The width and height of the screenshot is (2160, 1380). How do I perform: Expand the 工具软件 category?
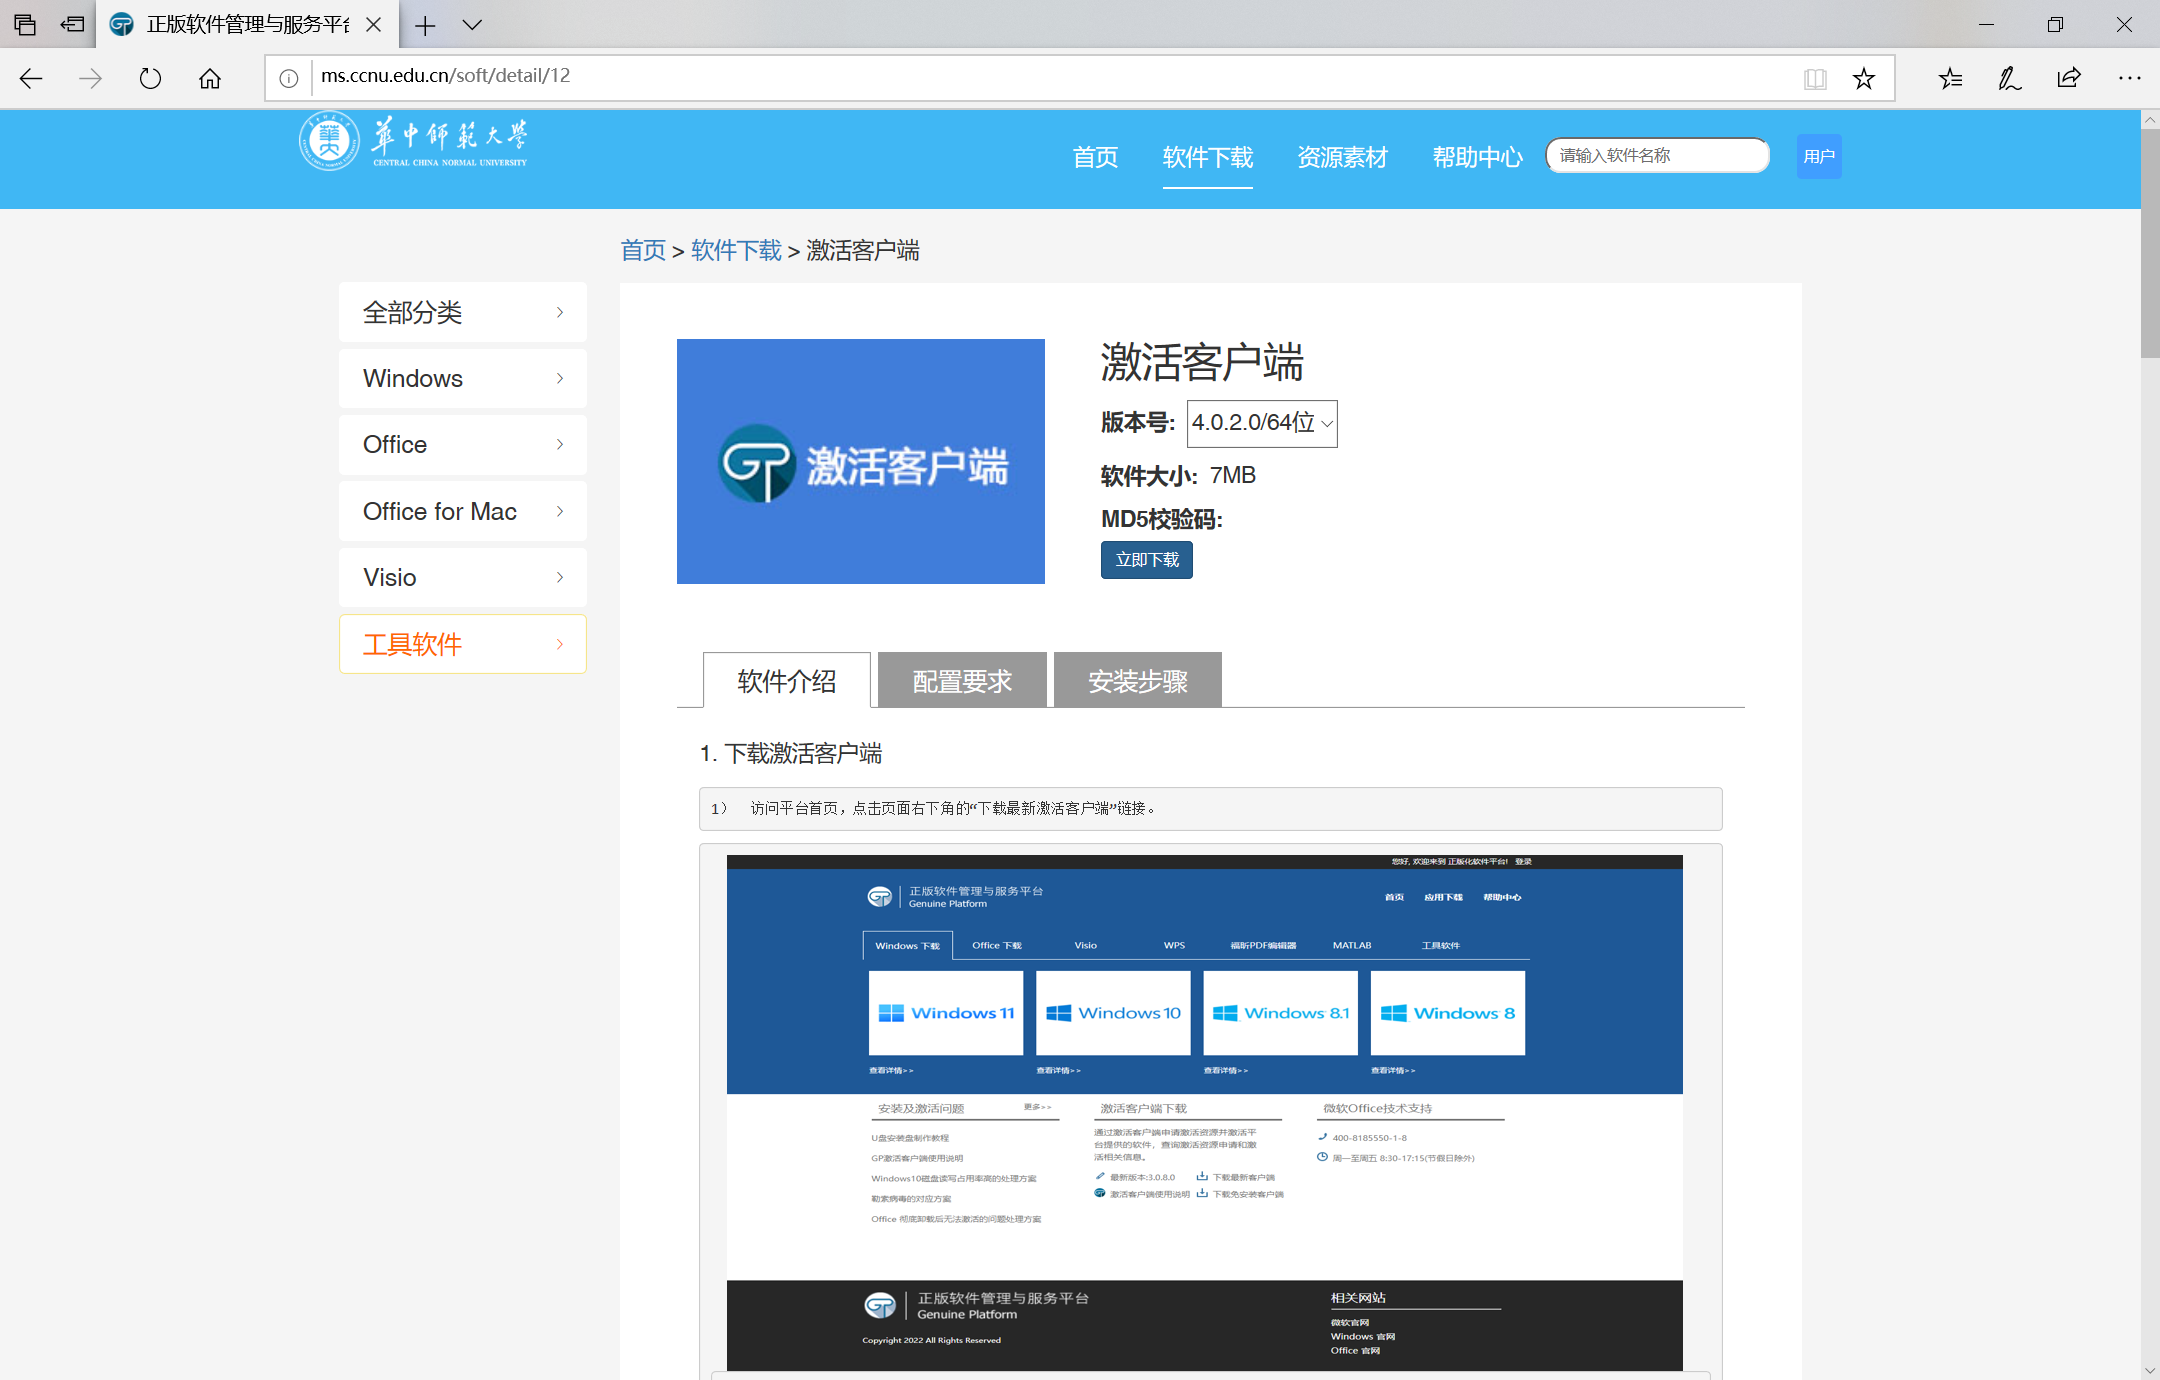(463, 644)
